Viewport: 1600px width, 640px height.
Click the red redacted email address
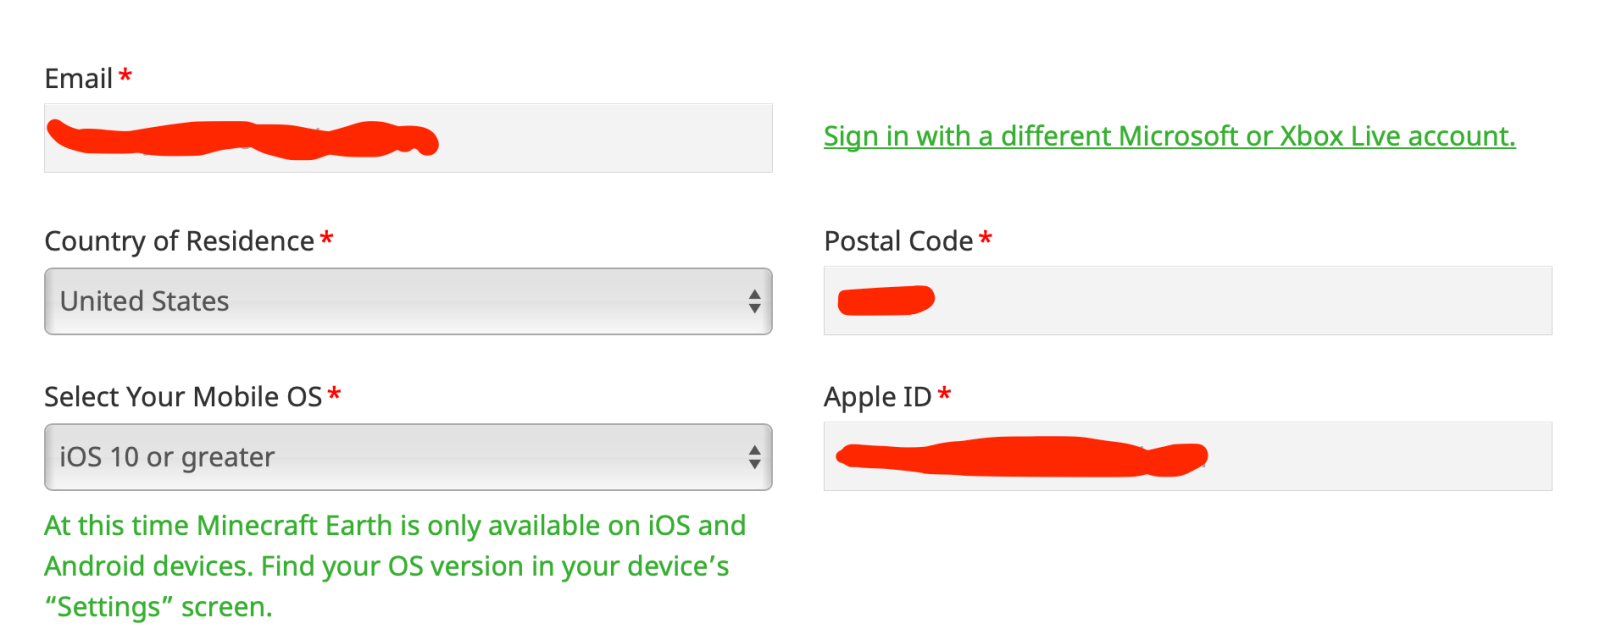coord(240,139)
